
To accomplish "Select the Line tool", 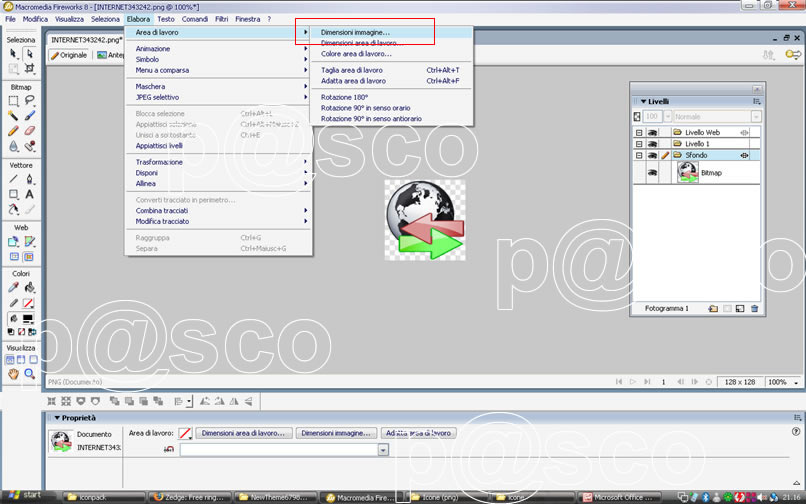I will click(x=13, y=179).
